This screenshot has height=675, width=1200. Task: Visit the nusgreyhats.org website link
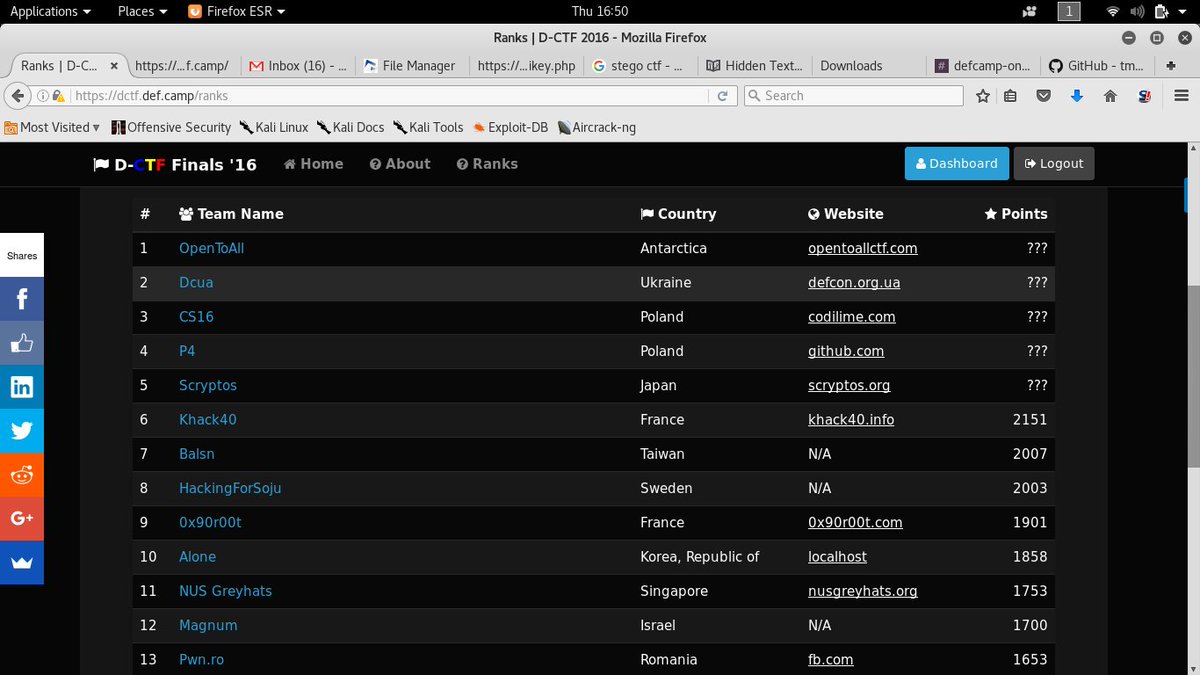click(x=862, y=591)
